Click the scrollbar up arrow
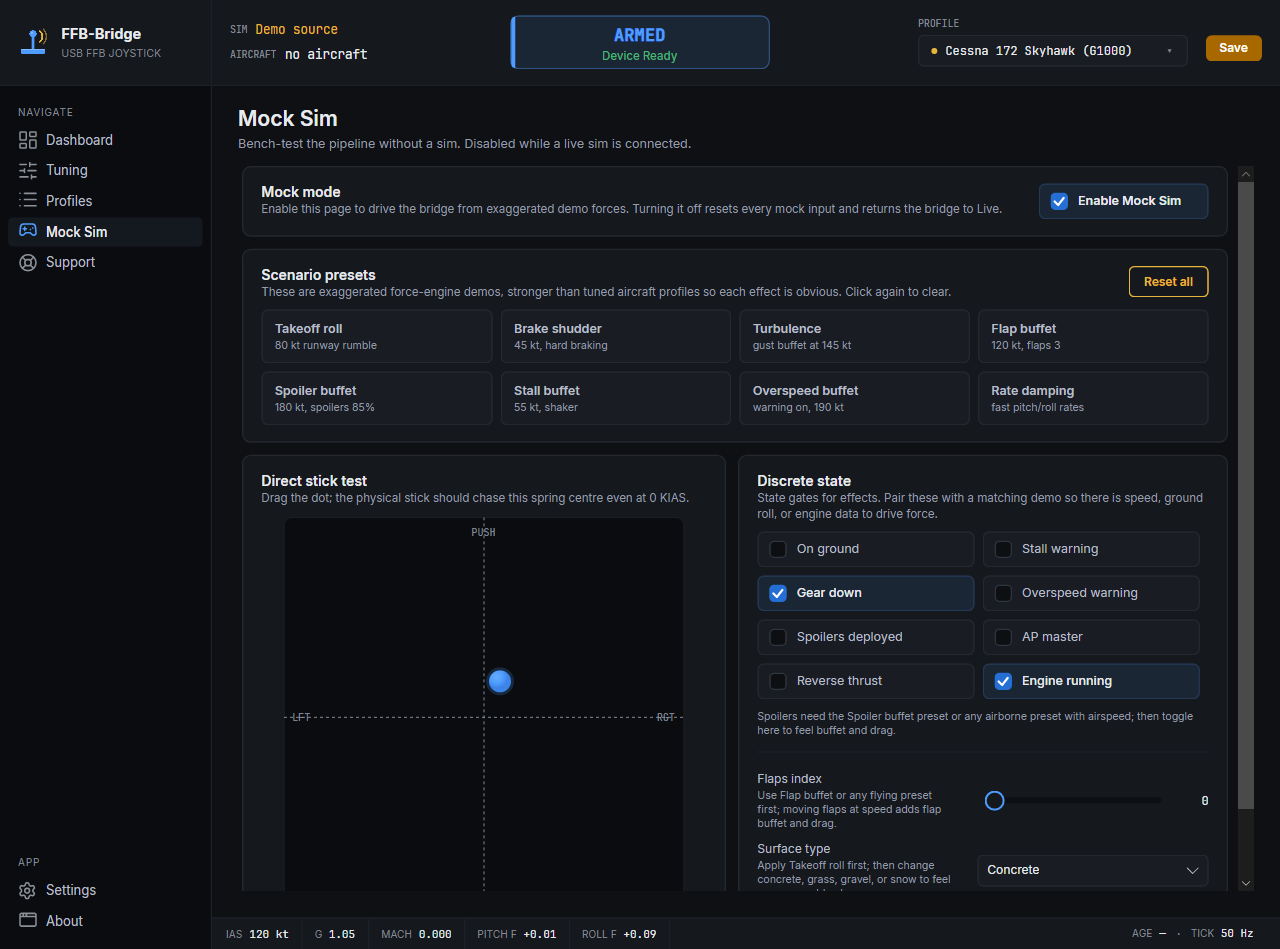 point(1245,174)
